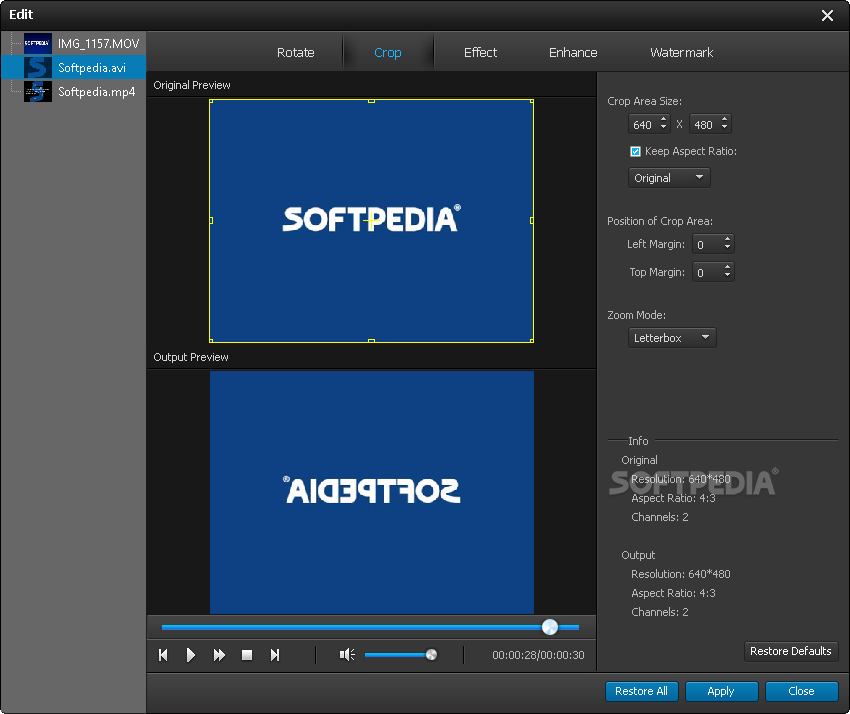Click the Softpedia.mp4 thumbnail image
Viewport: 850px width, 714px height.
pos(38,92)
